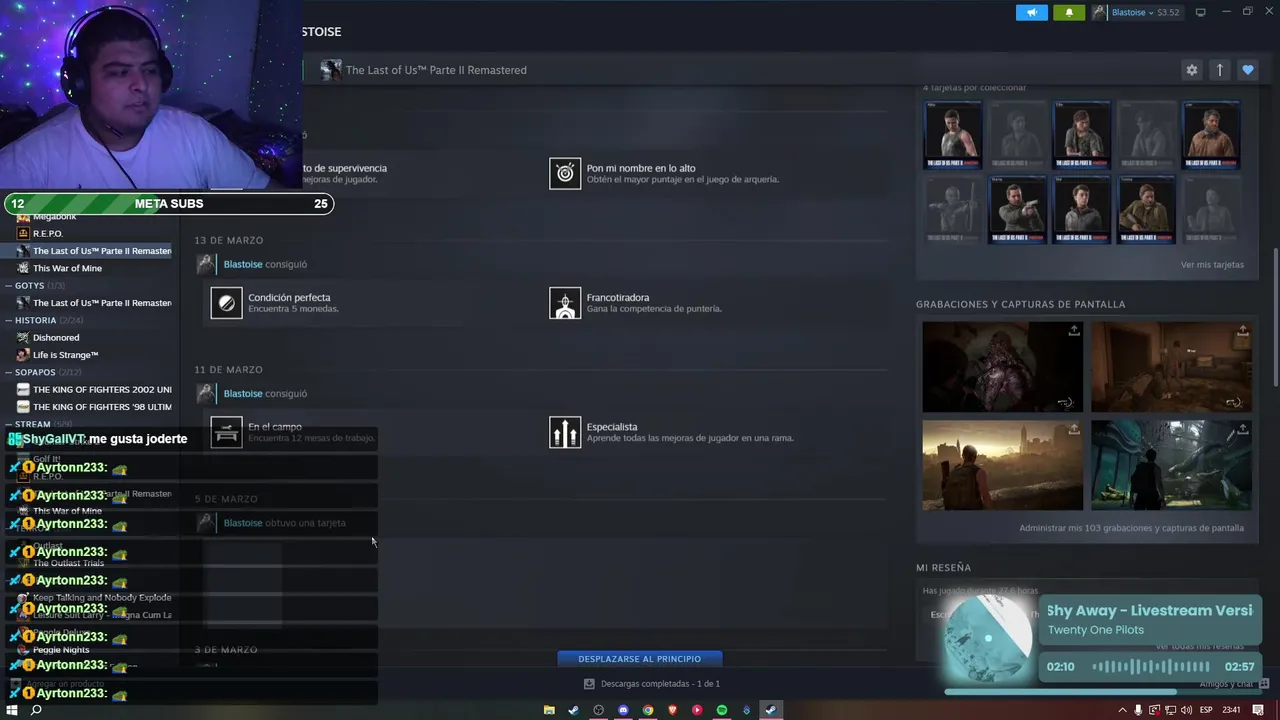Open the dim interior room screenshot thumbnail
The image size is (1280, 720).
(x=1171, y=366)
